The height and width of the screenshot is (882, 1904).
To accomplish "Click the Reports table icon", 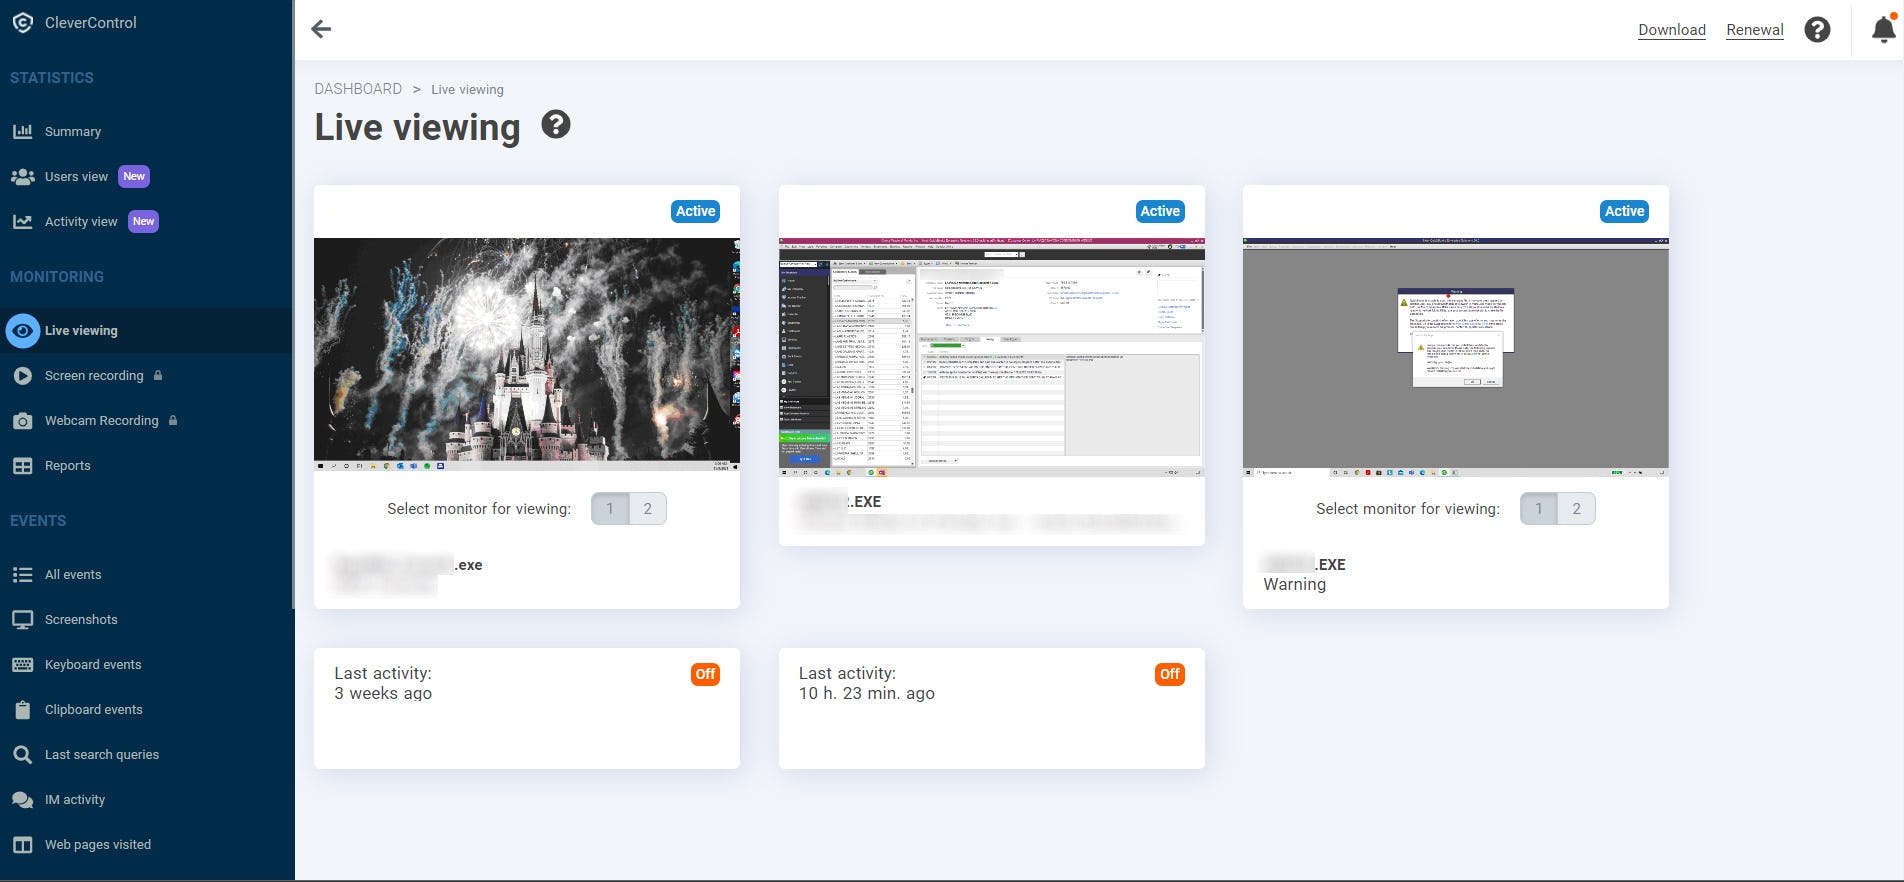I will (22, 466).
